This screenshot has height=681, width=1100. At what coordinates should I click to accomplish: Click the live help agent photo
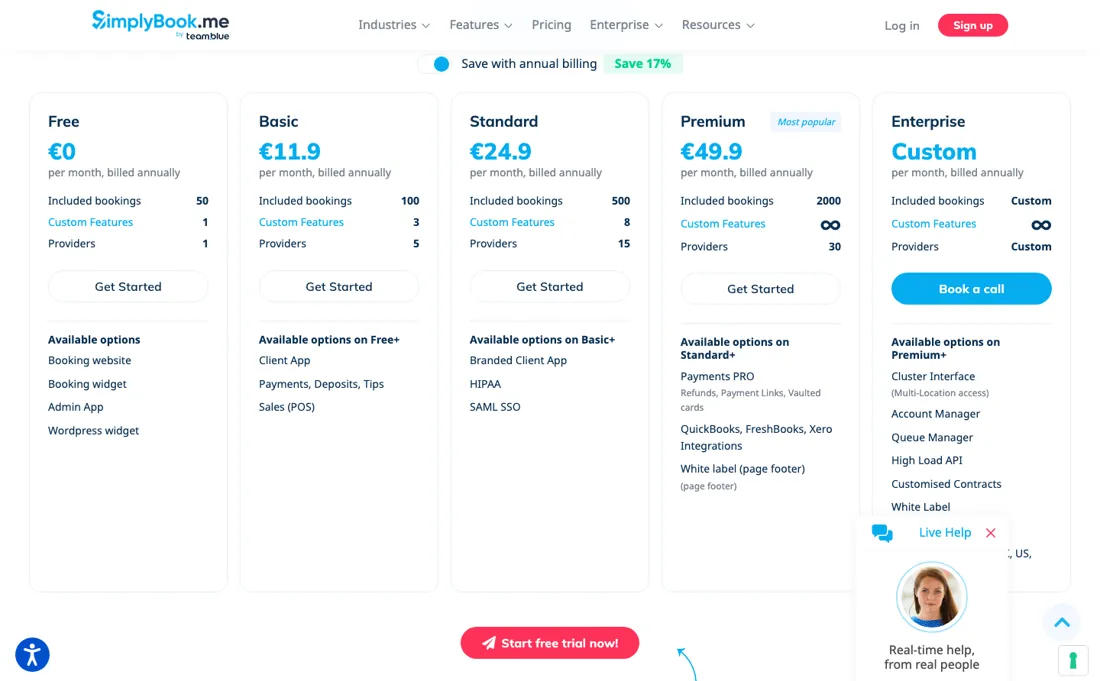(932, 597)
